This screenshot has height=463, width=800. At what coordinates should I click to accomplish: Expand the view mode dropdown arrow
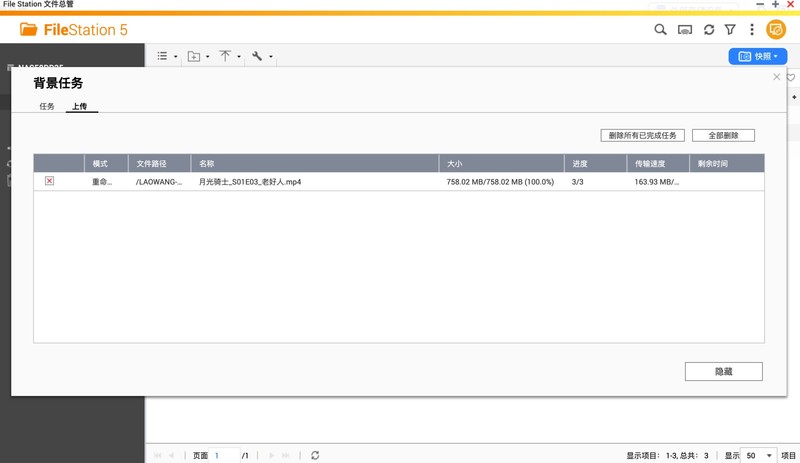(x=176, y=57)
